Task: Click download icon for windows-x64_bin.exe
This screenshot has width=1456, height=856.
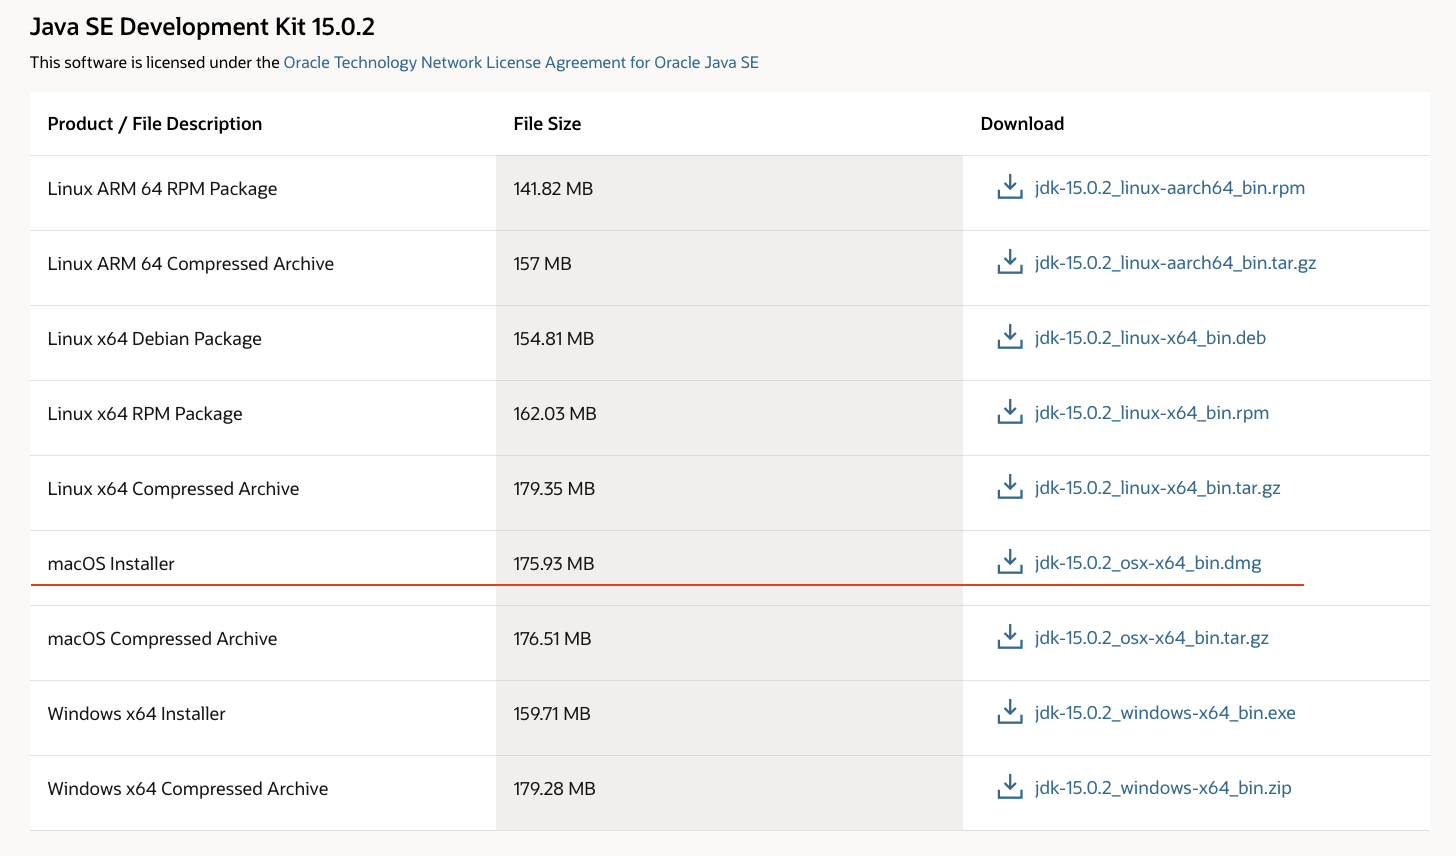Action: tap(1010, 712)
